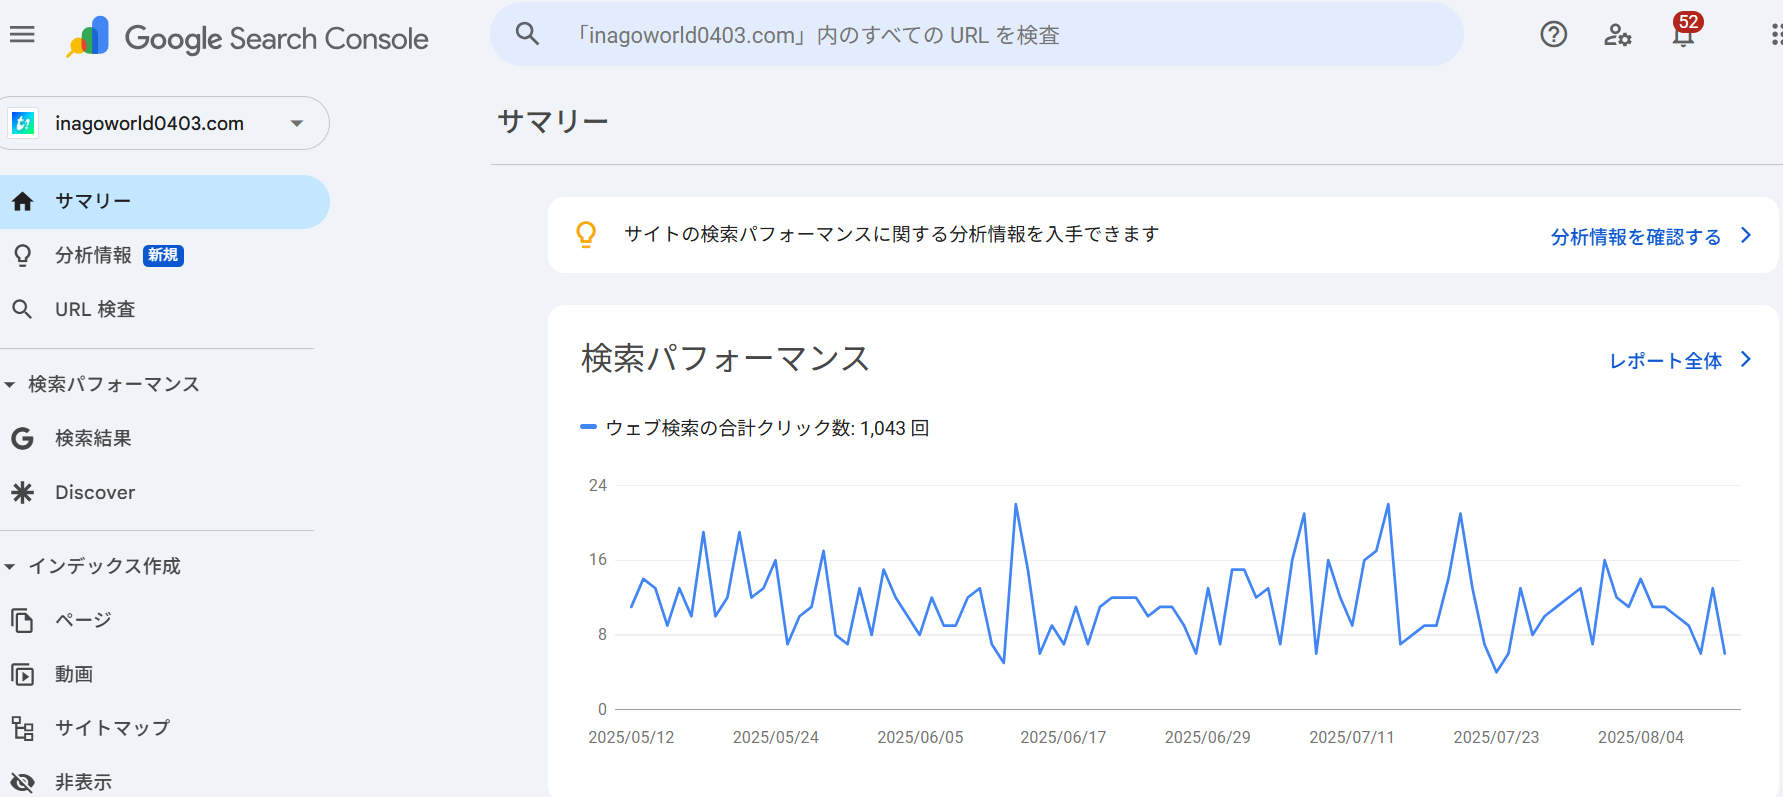
Task: Click the inagoworld0403.com property favicon
Action: [23, 123]
